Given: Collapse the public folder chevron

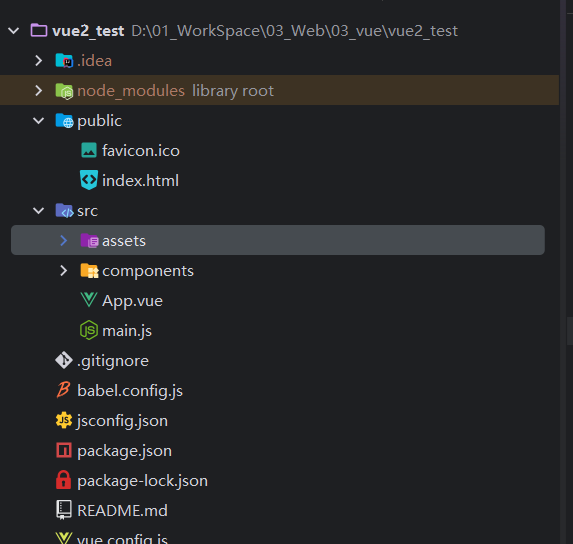Looking at the screenshot, I should [38, 121].
